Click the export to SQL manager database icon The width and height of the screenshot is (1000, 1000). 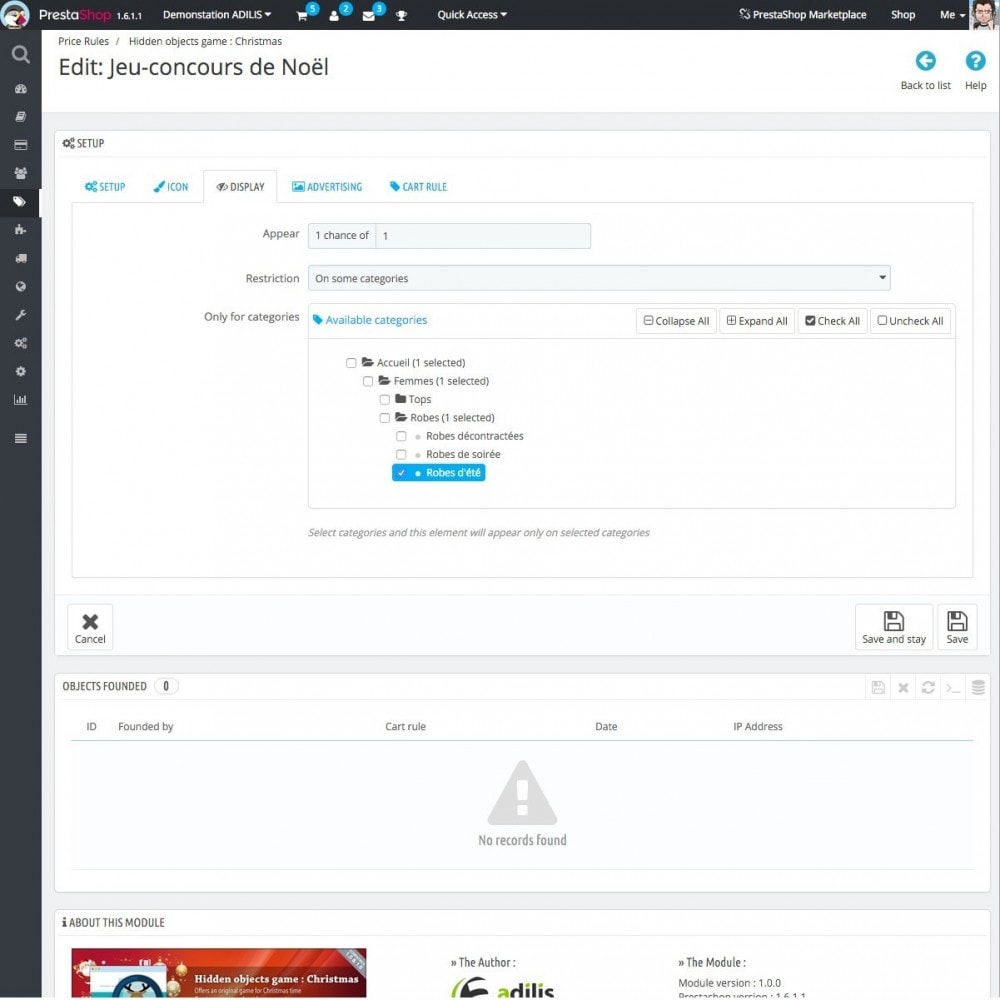pyautogui.click(x=978, y=688)
